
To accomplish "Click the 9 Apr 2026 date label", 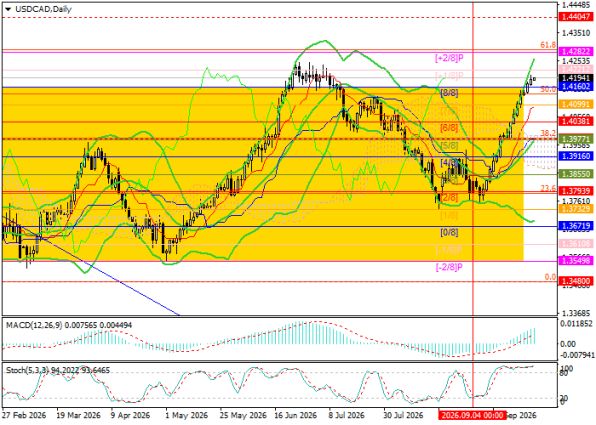I will 130,414.
